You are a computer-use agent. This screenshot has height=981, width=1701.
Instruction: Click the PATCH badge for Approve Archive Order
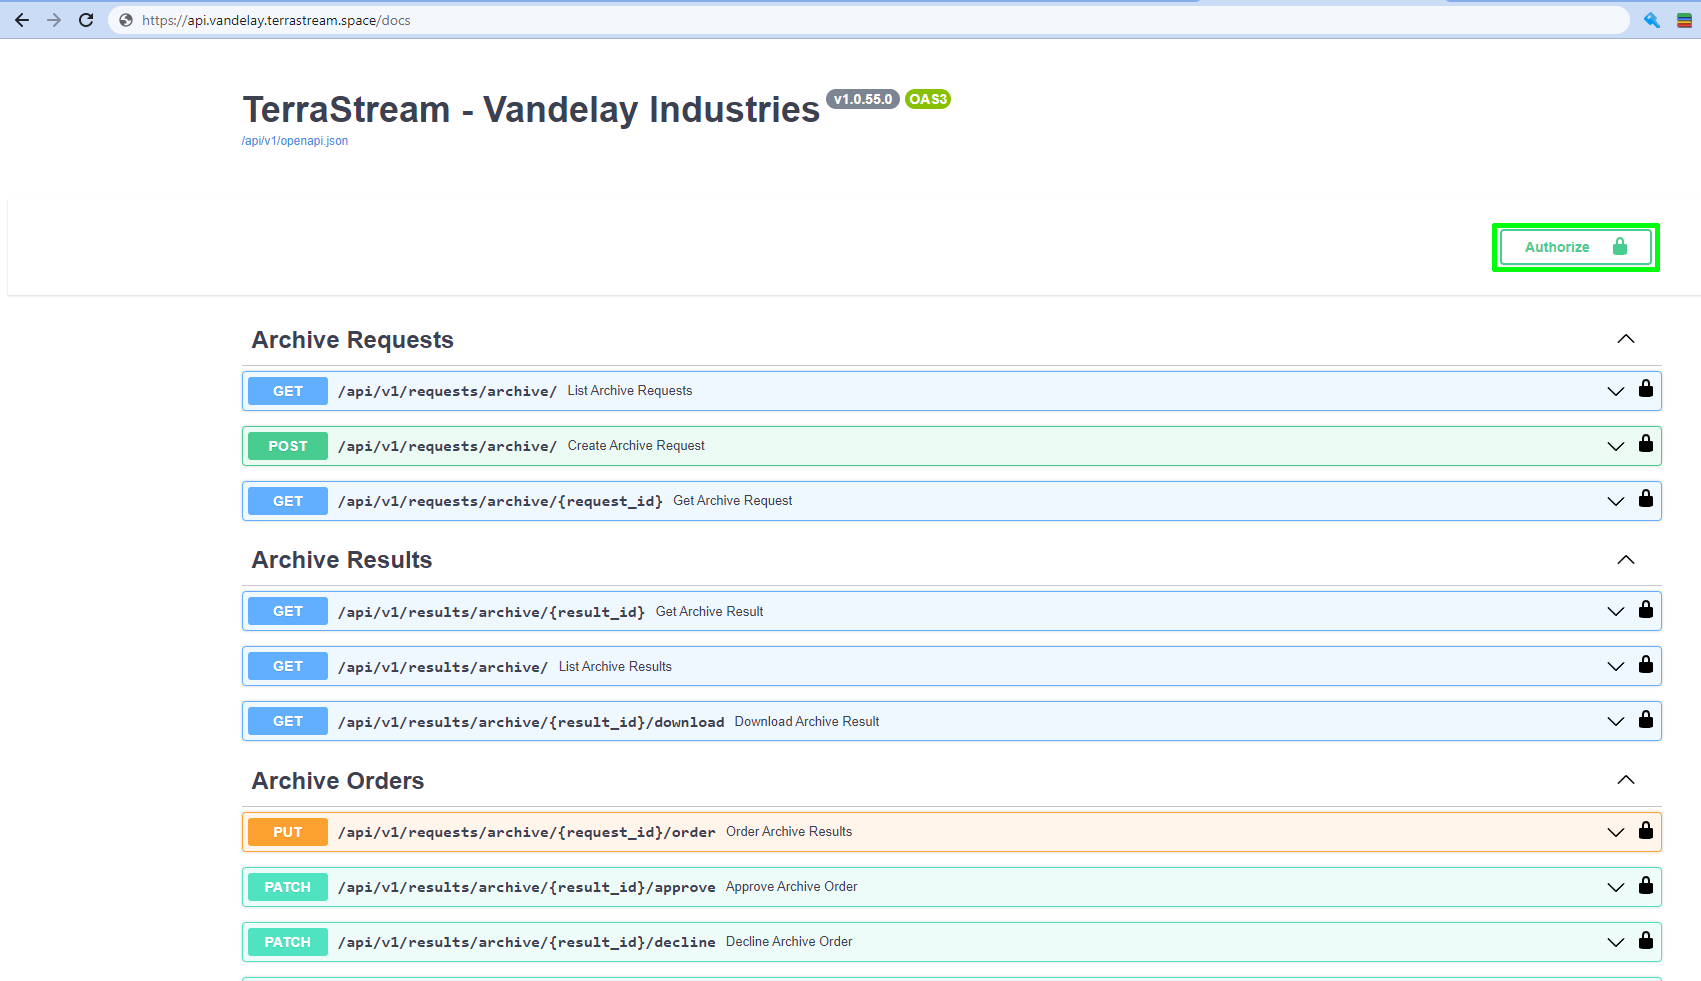288,887
